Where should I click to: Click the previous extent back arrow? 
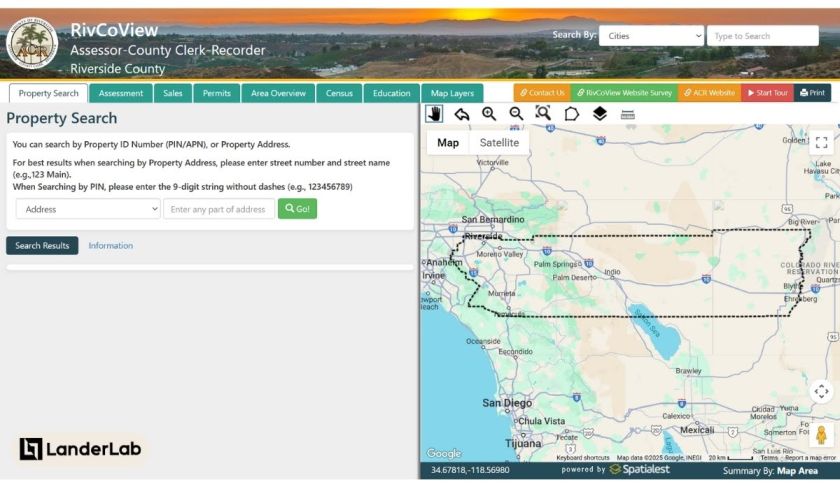point(462,114)
